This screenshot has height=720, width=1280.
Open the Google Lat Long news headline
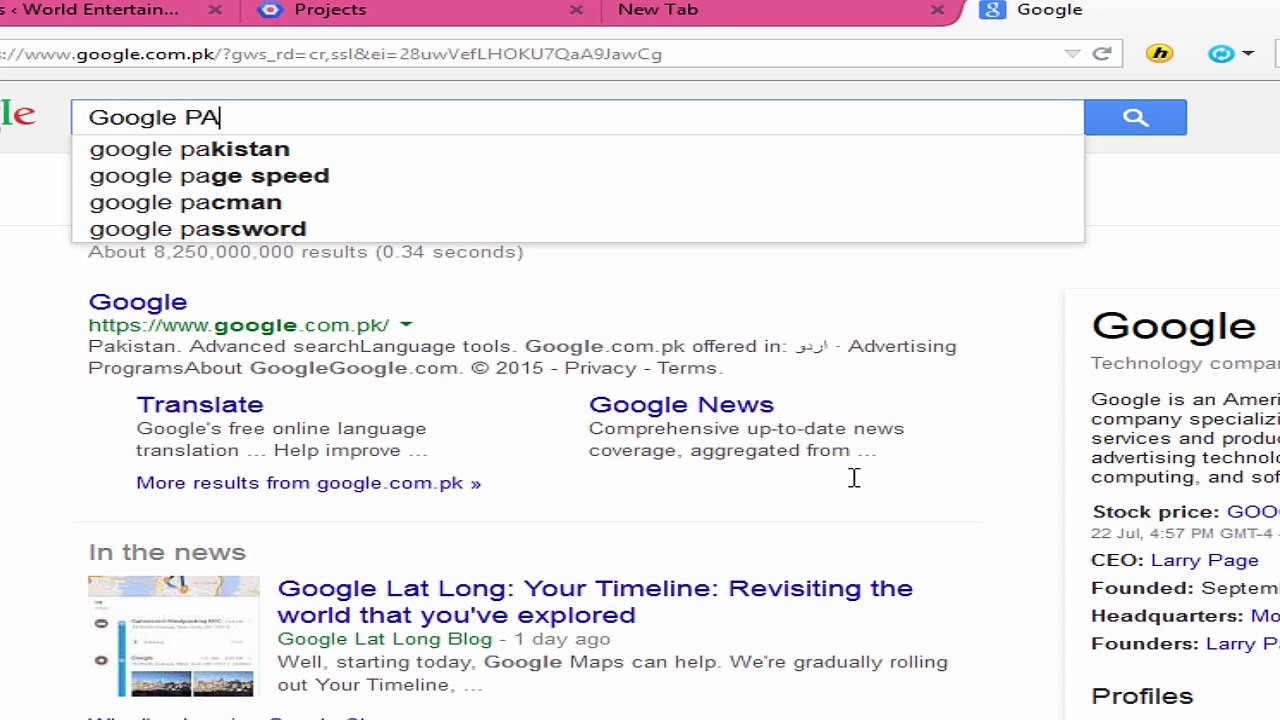(595, 601)
